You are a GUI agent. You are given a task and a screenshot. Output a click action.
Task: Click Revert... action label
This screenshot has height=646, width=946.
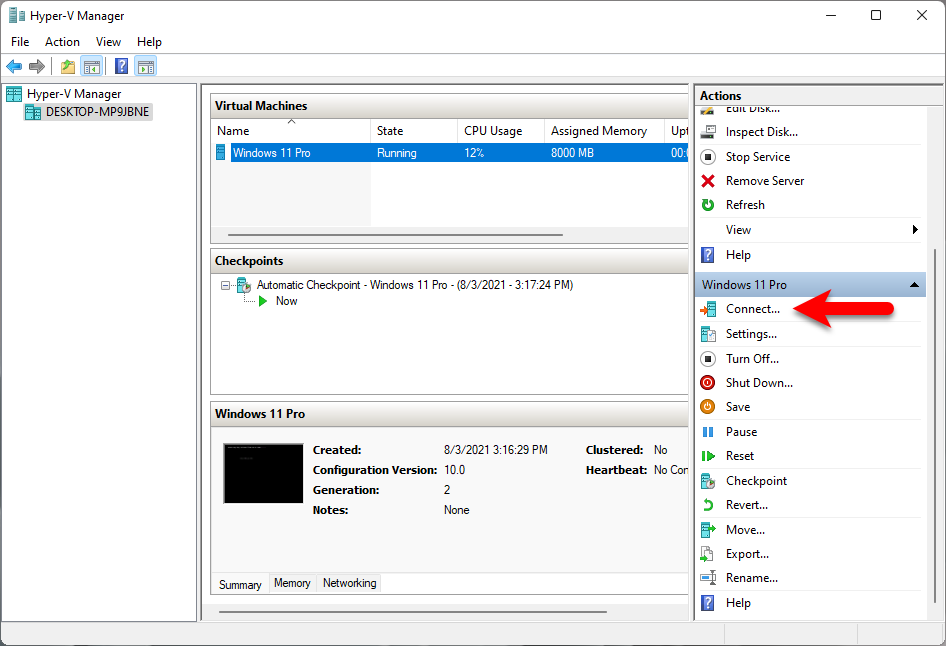(746, 505)
